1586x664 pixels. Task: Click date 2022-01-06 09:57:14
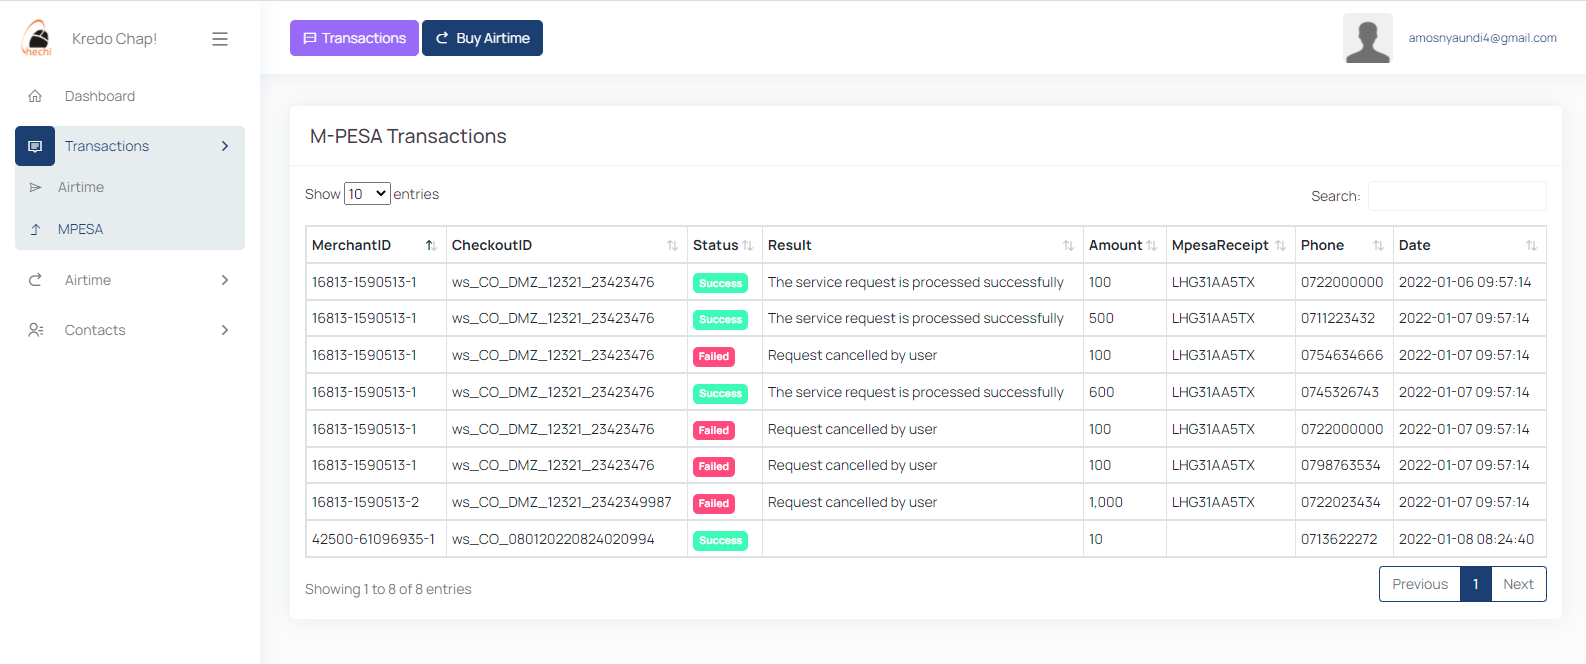point(1465,282)
